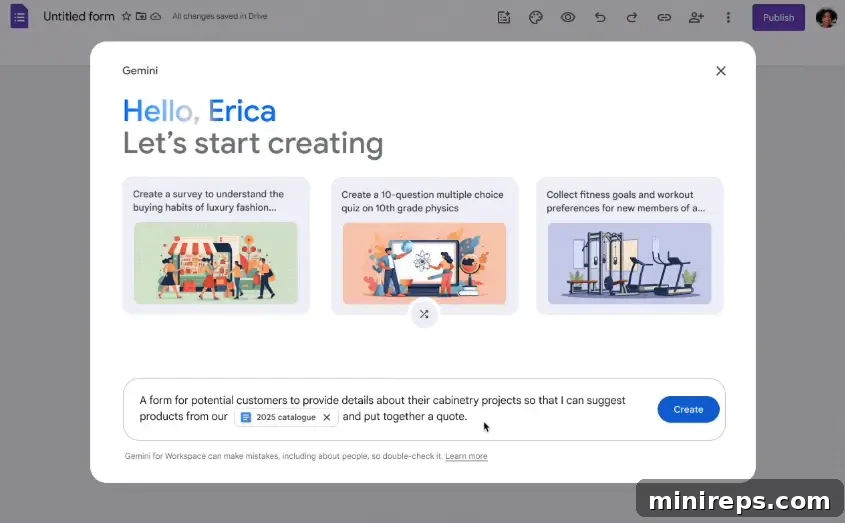Image resolution: width=845 pixels, height=523 pixels.
Task: Check cloud save status icon
Action: [156, 16]
